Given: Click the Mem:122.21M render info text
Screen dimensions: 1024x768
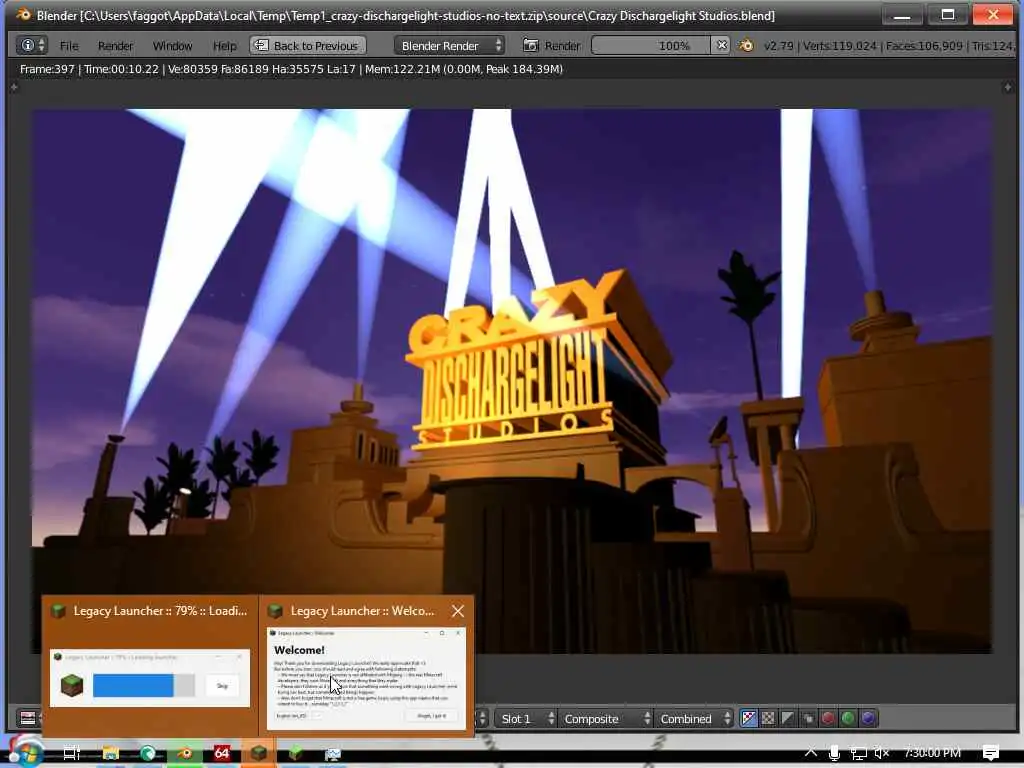Looking at the screenshot, I should click(x=401, y=69).
